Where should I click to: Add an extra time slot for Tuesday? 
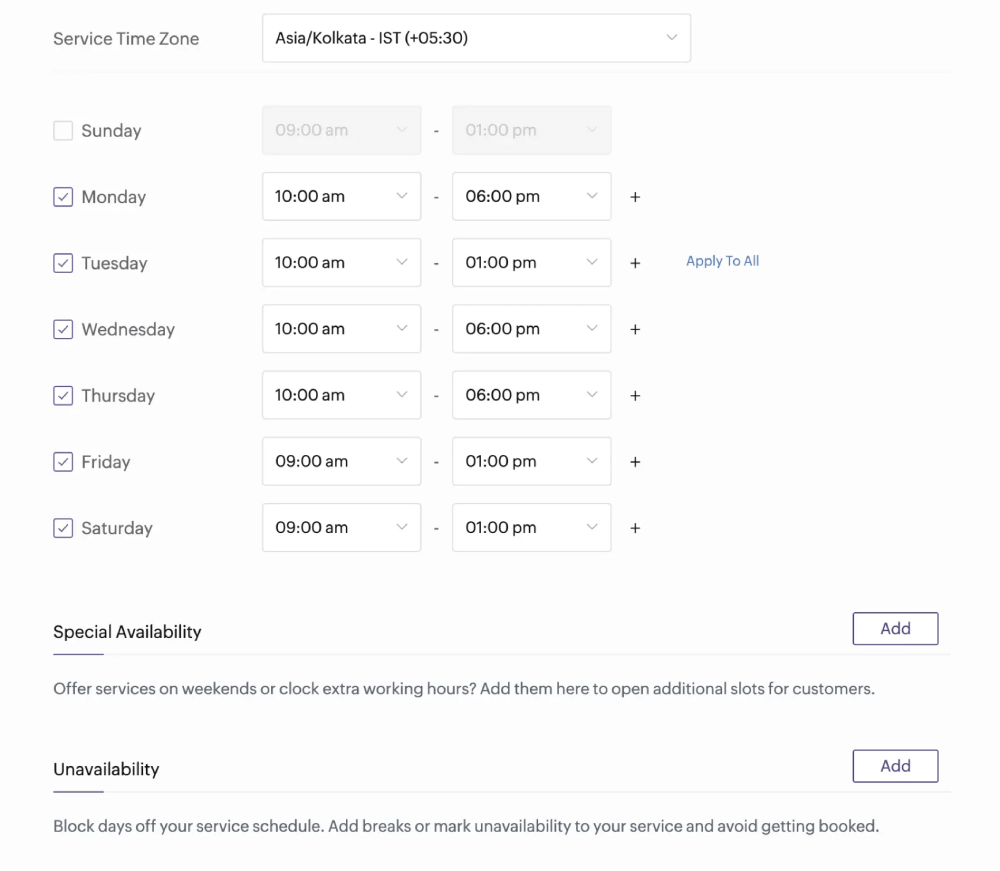635,262
